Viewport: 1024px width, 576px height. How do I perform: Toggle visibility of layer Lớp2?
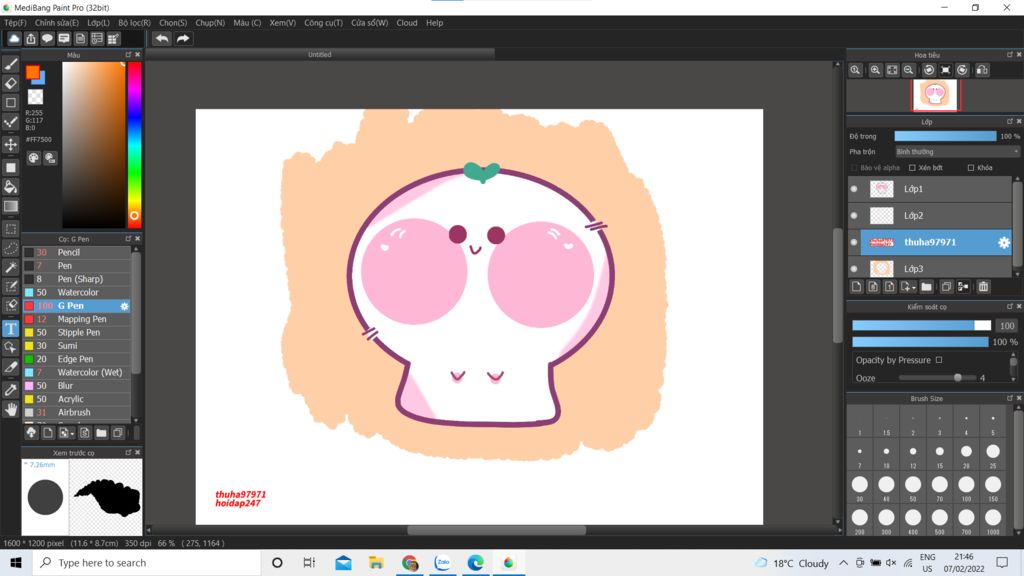click(854, 216)
